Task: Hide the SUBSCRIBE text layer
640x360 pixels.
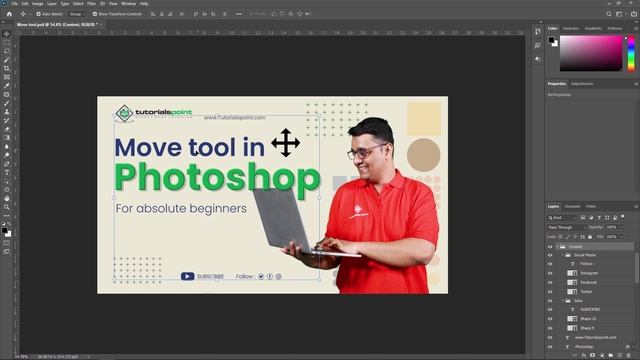Action: click(x=550, y=309)
